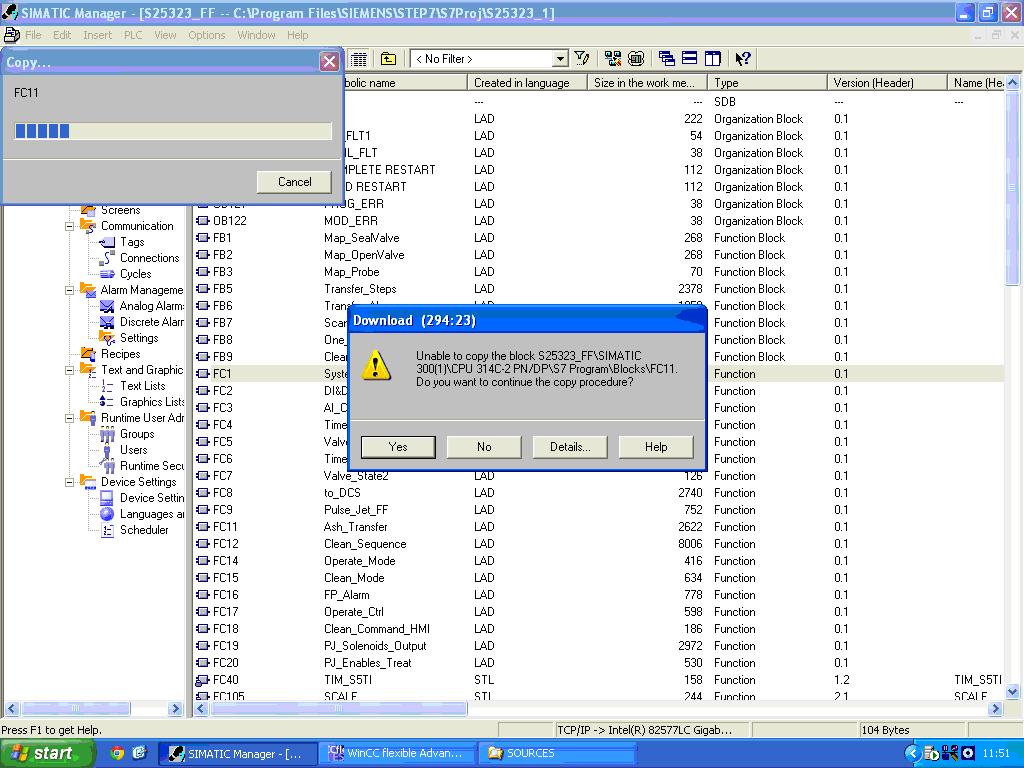Open the PLC menu
1024x768 pixels.
(x=133, y=35)
